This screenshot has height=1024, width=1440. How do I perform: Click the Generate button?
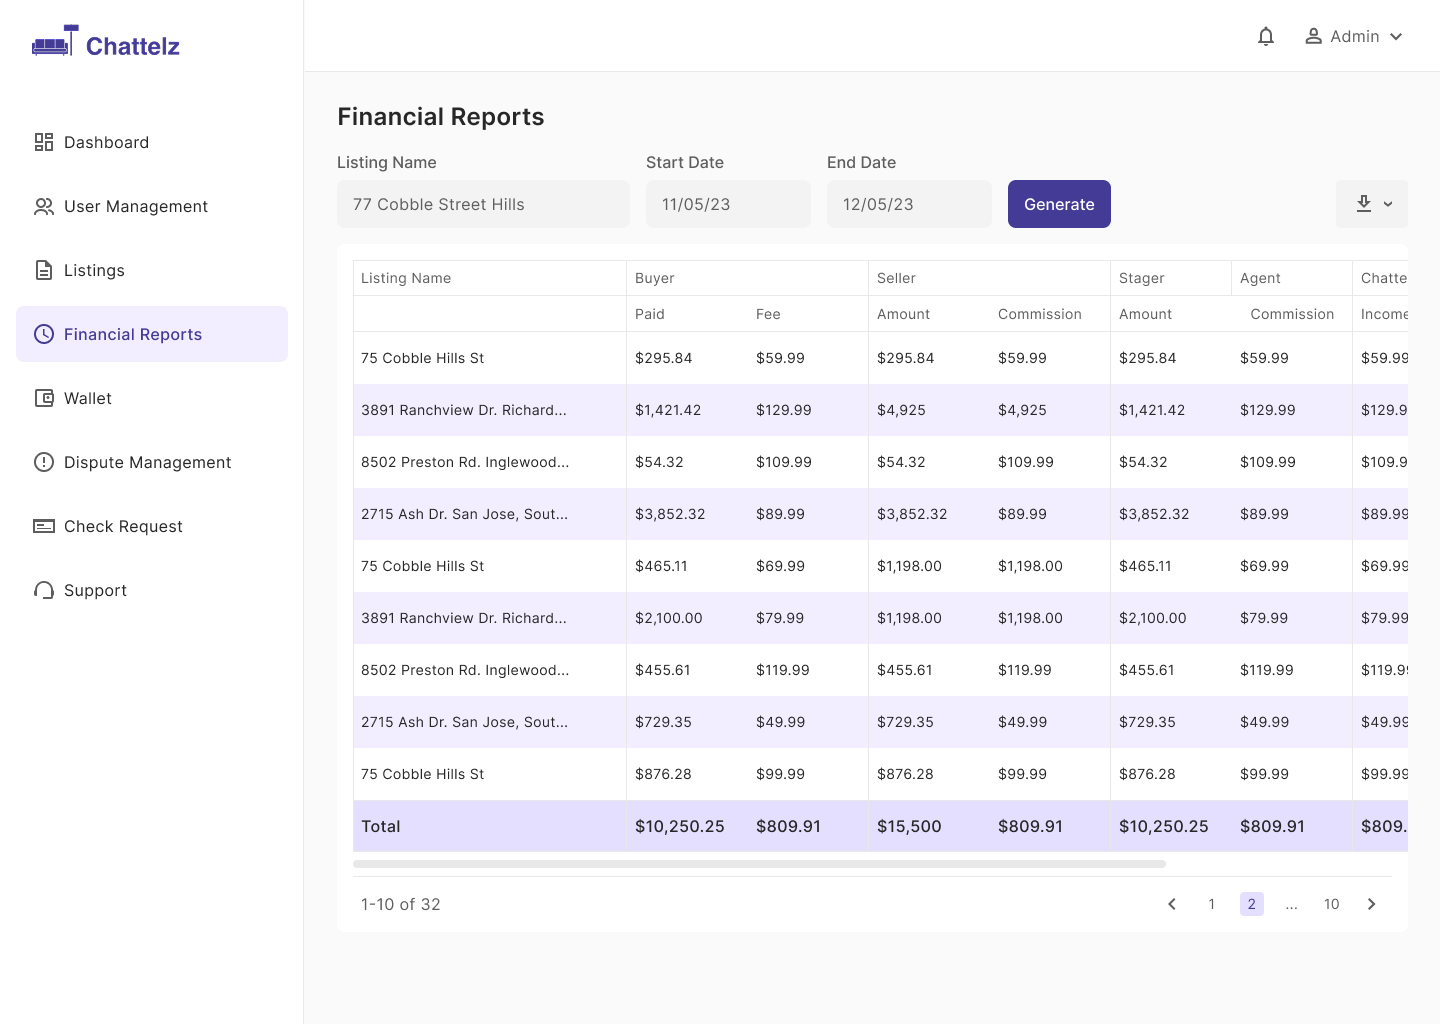(x=1059, y=204)
